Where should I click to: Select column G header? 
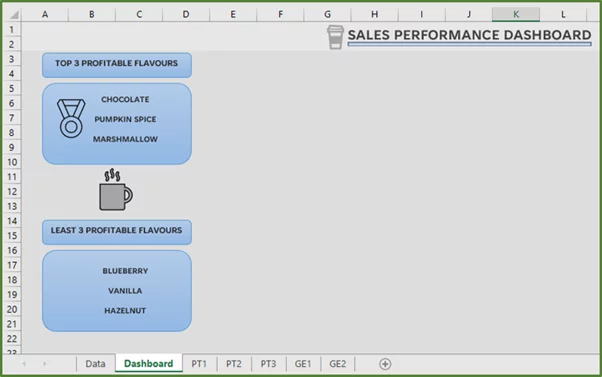point(327,15)
